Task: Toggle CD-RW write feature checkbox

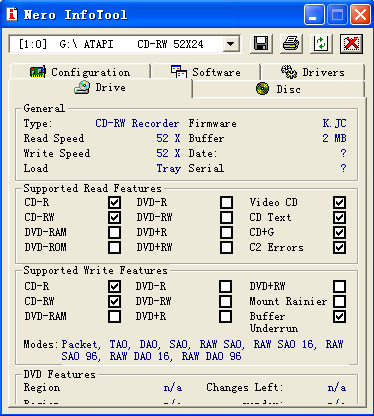Action: tap(114, 301)
